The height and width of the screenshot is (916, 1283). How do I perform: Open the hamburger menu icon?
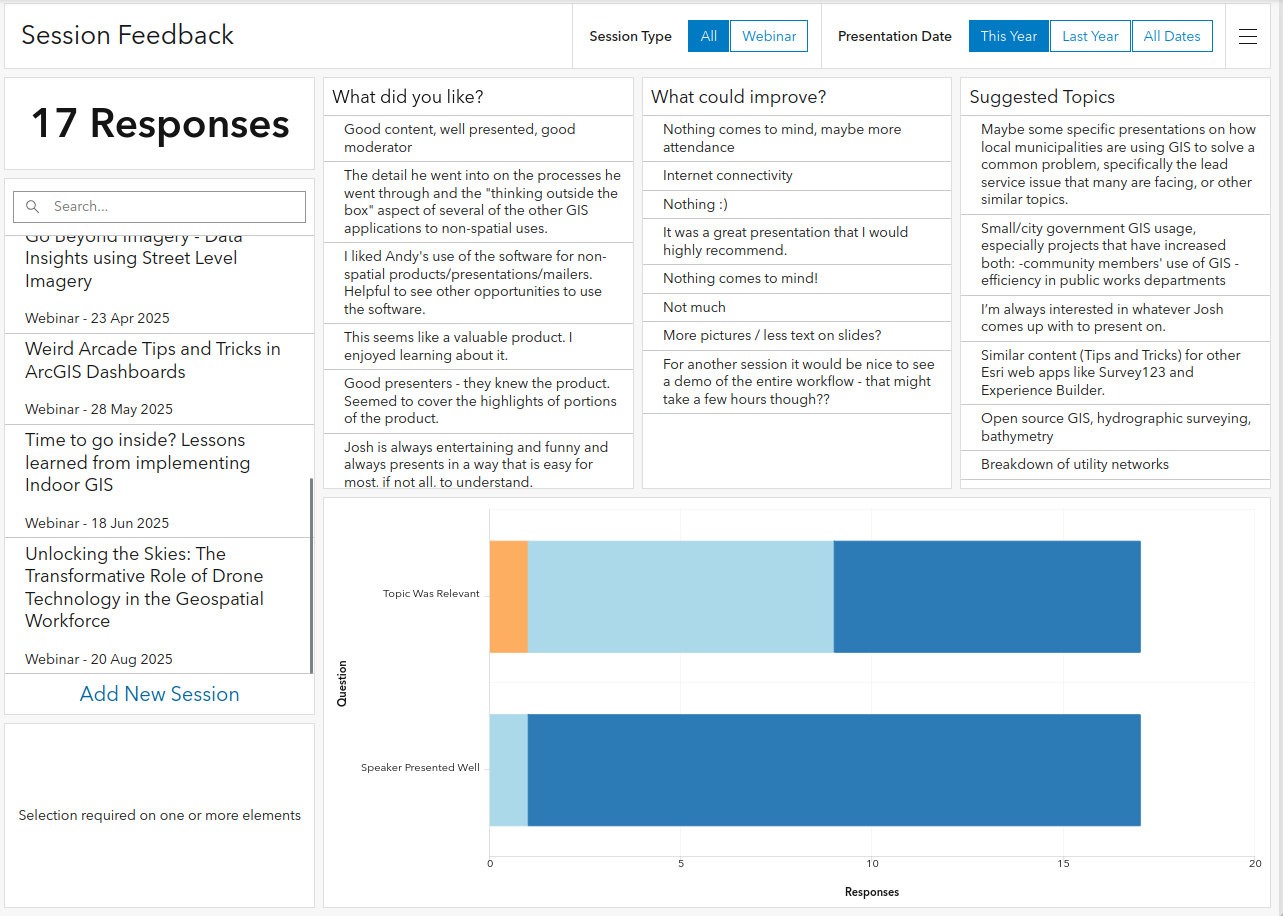pyautogui.click(x=1247, y=36)
